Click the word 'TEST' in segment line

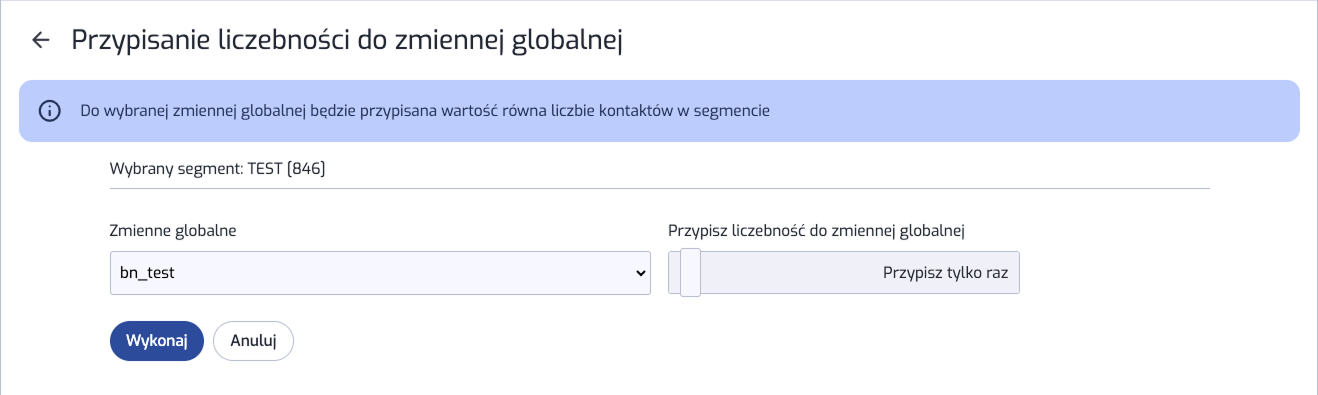(264, 169)
